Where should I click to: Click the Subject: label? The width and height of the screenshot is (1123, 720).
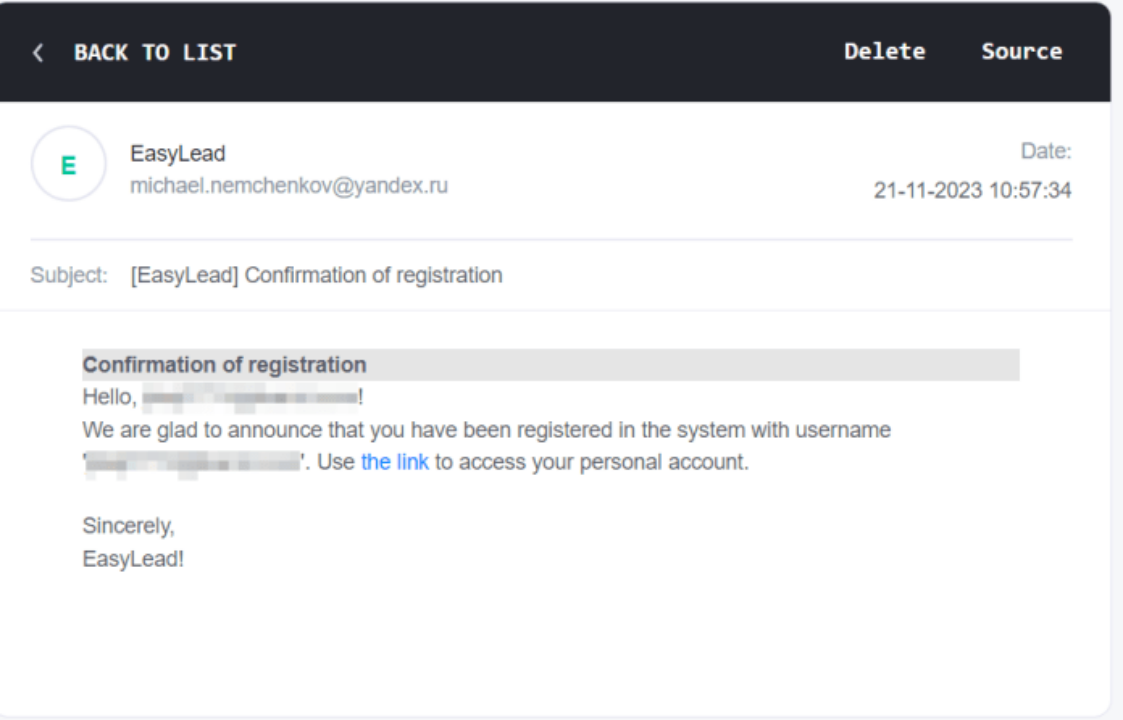[69, 275]
